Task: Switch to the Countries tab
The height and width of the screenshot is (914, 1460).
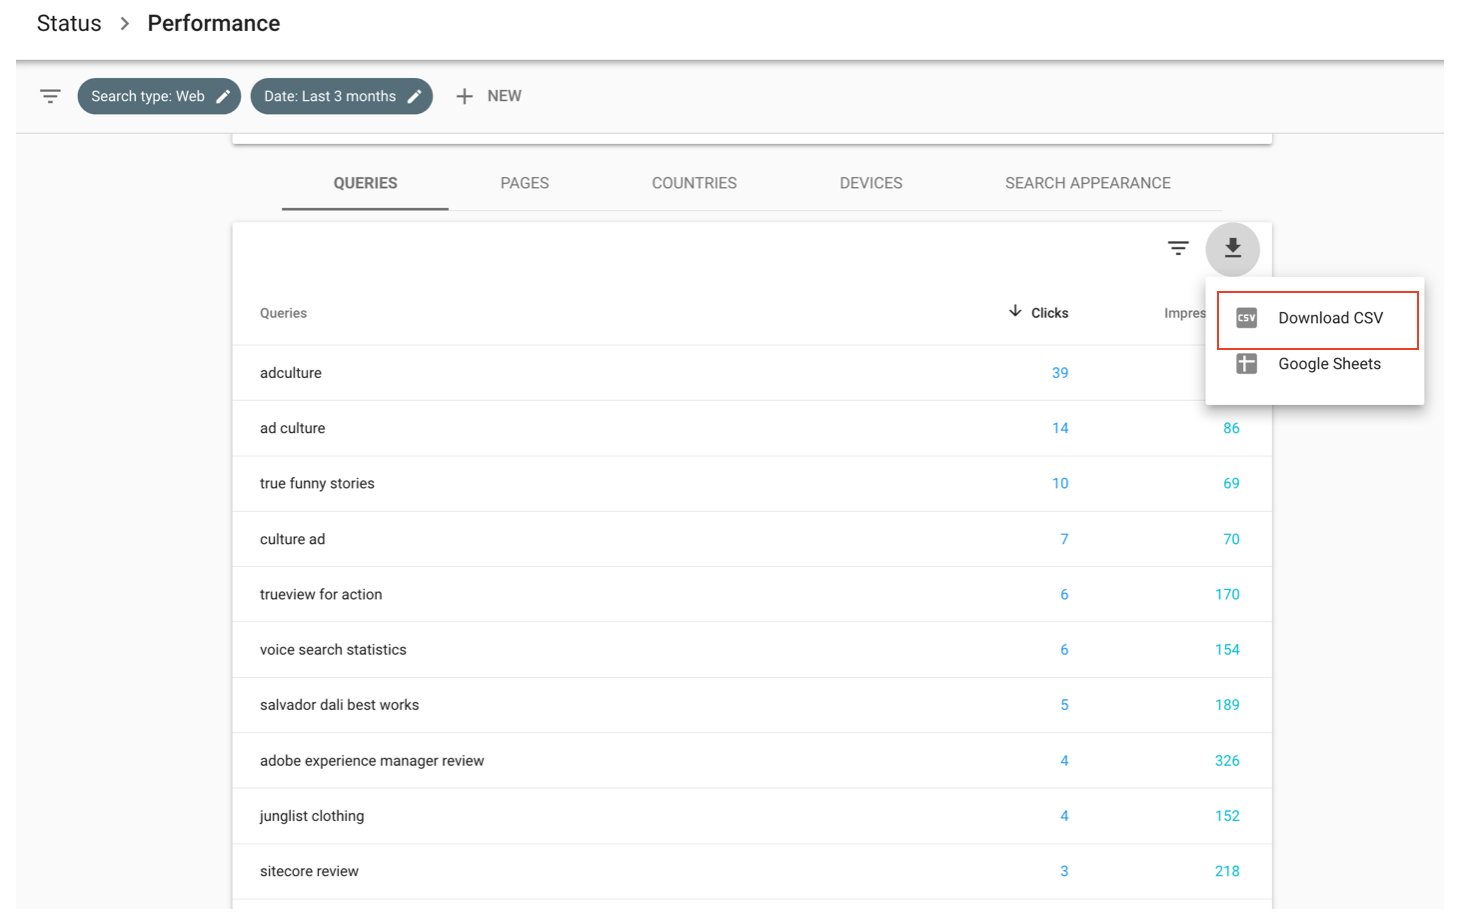Action: point(694,183)
